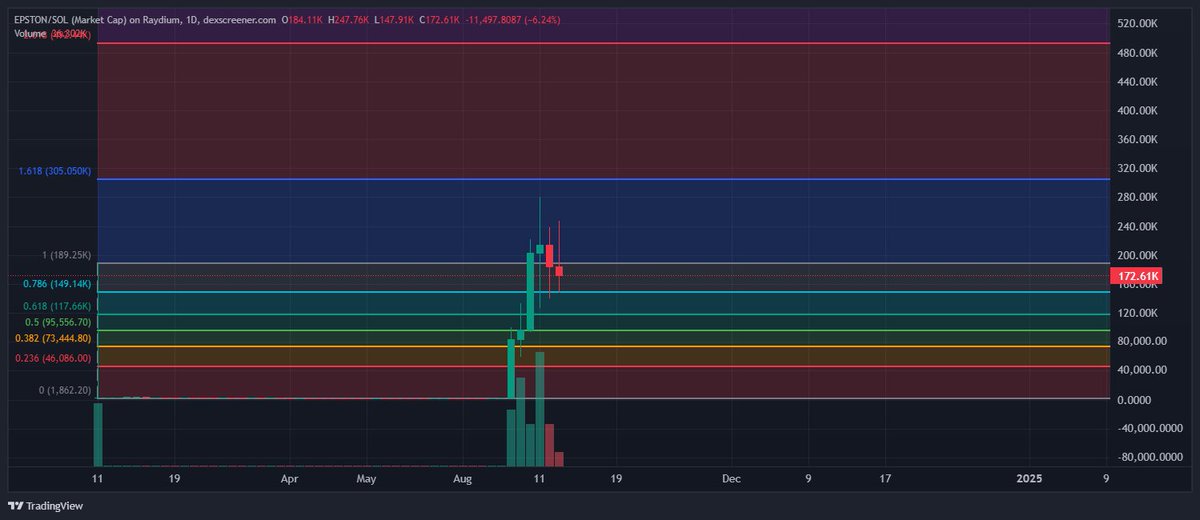The image size is (1200, 520).
Task: Click the 120.00K price axis label
Action: click(1139, 313)
